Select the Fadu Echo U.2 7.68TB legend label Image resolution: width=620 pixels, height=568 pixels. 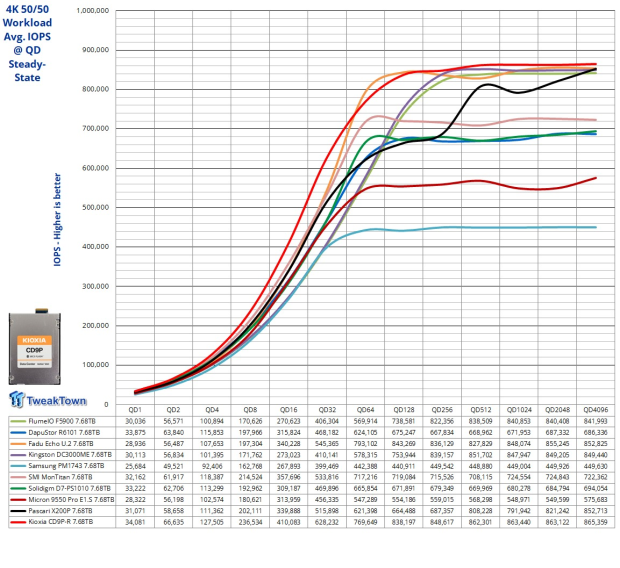(x=61, y=444)
